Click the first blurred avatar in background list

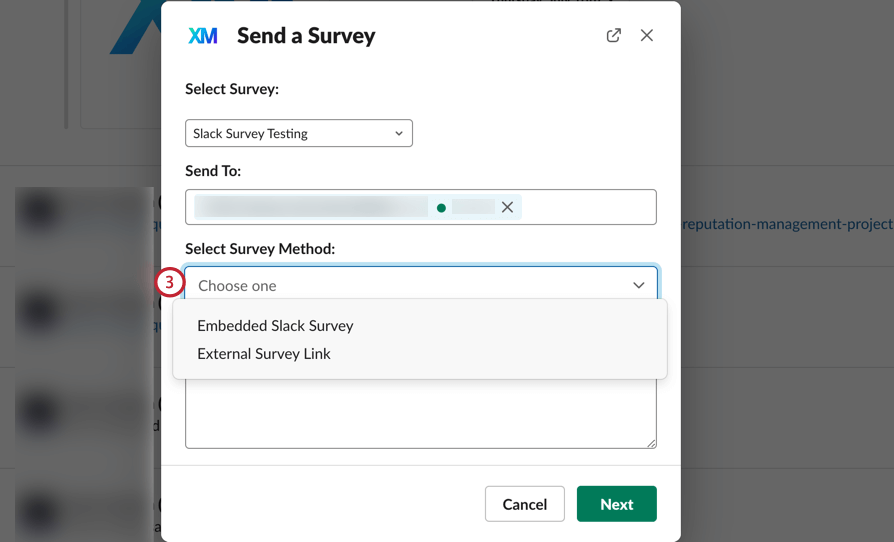tap(40, 212)
